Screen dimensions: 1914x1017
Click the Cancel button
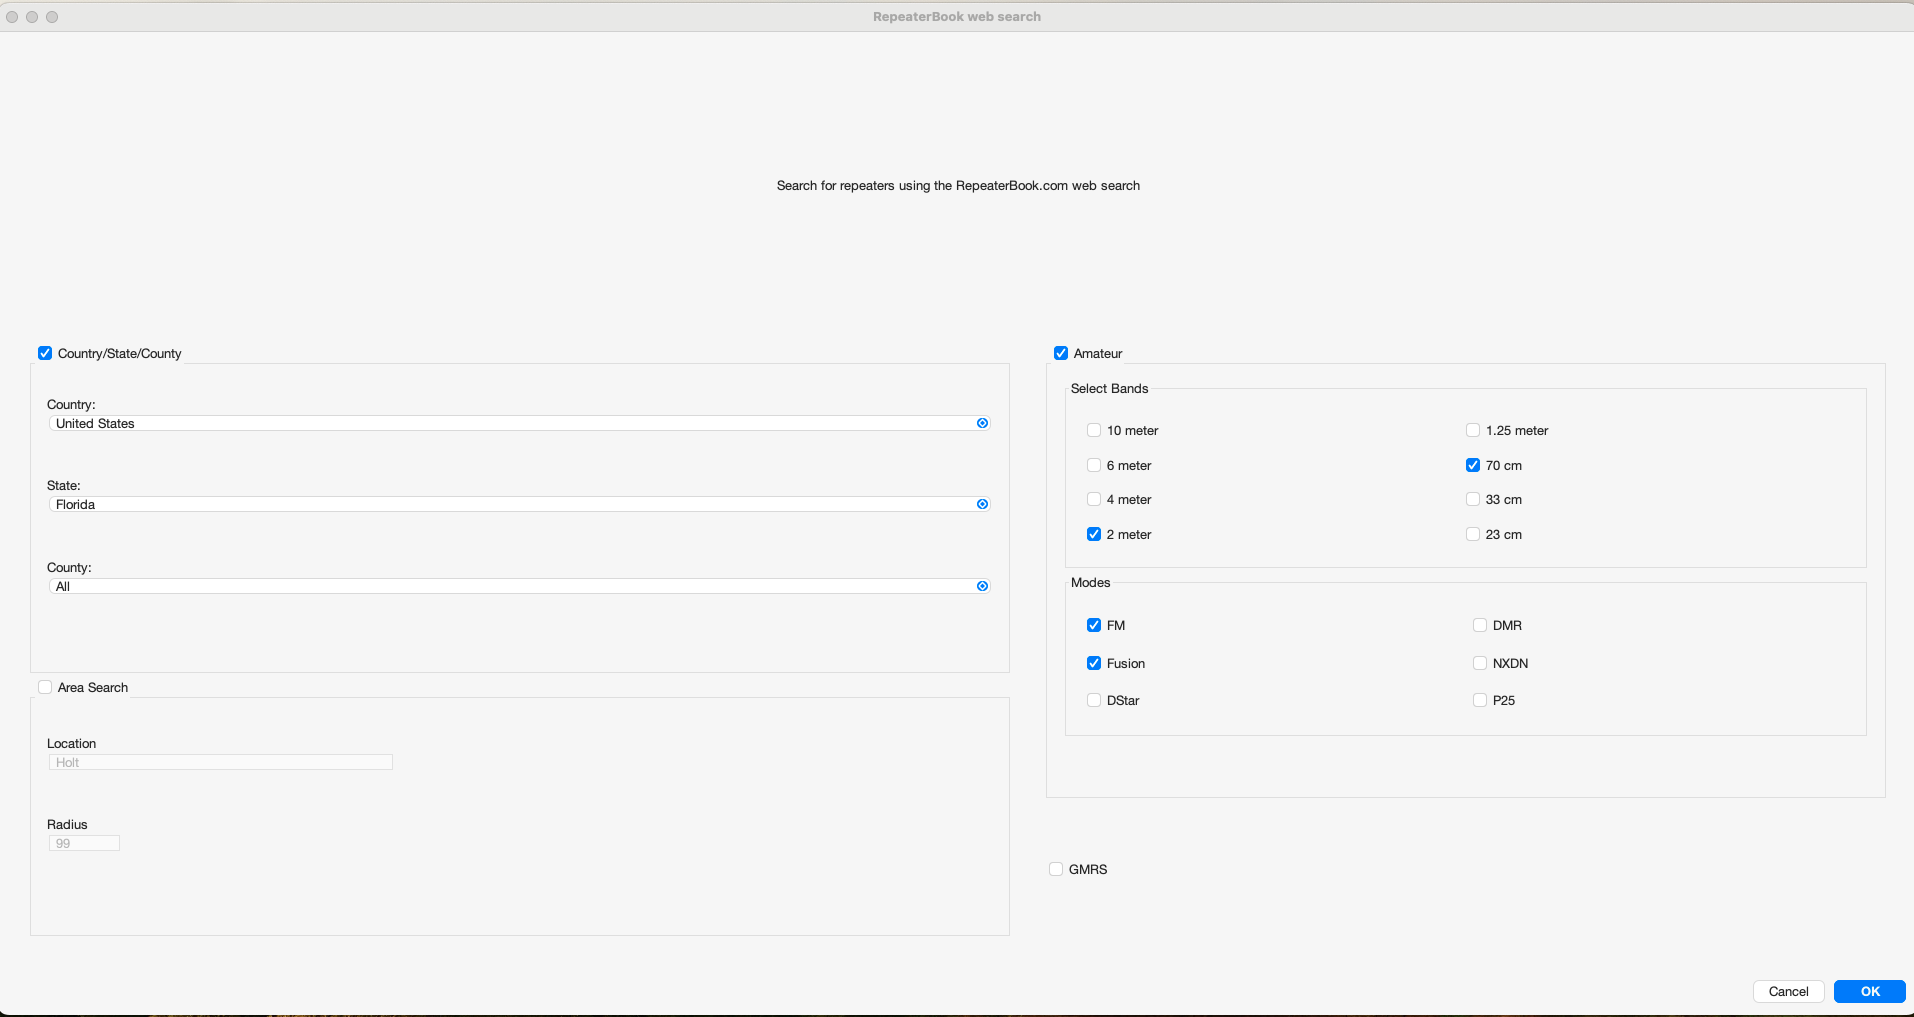point(1788,991)
